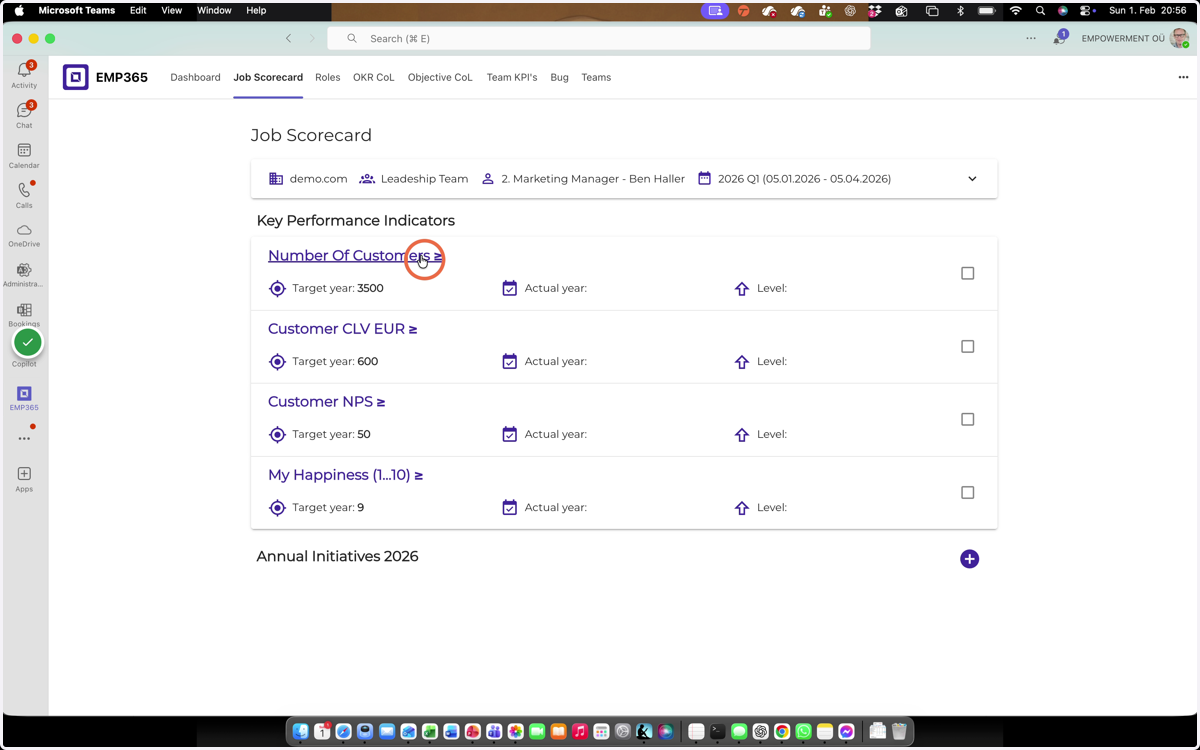Open the Dropbox menu bar icon
The height and width of the screenshot is (750, 1200).
874,10
